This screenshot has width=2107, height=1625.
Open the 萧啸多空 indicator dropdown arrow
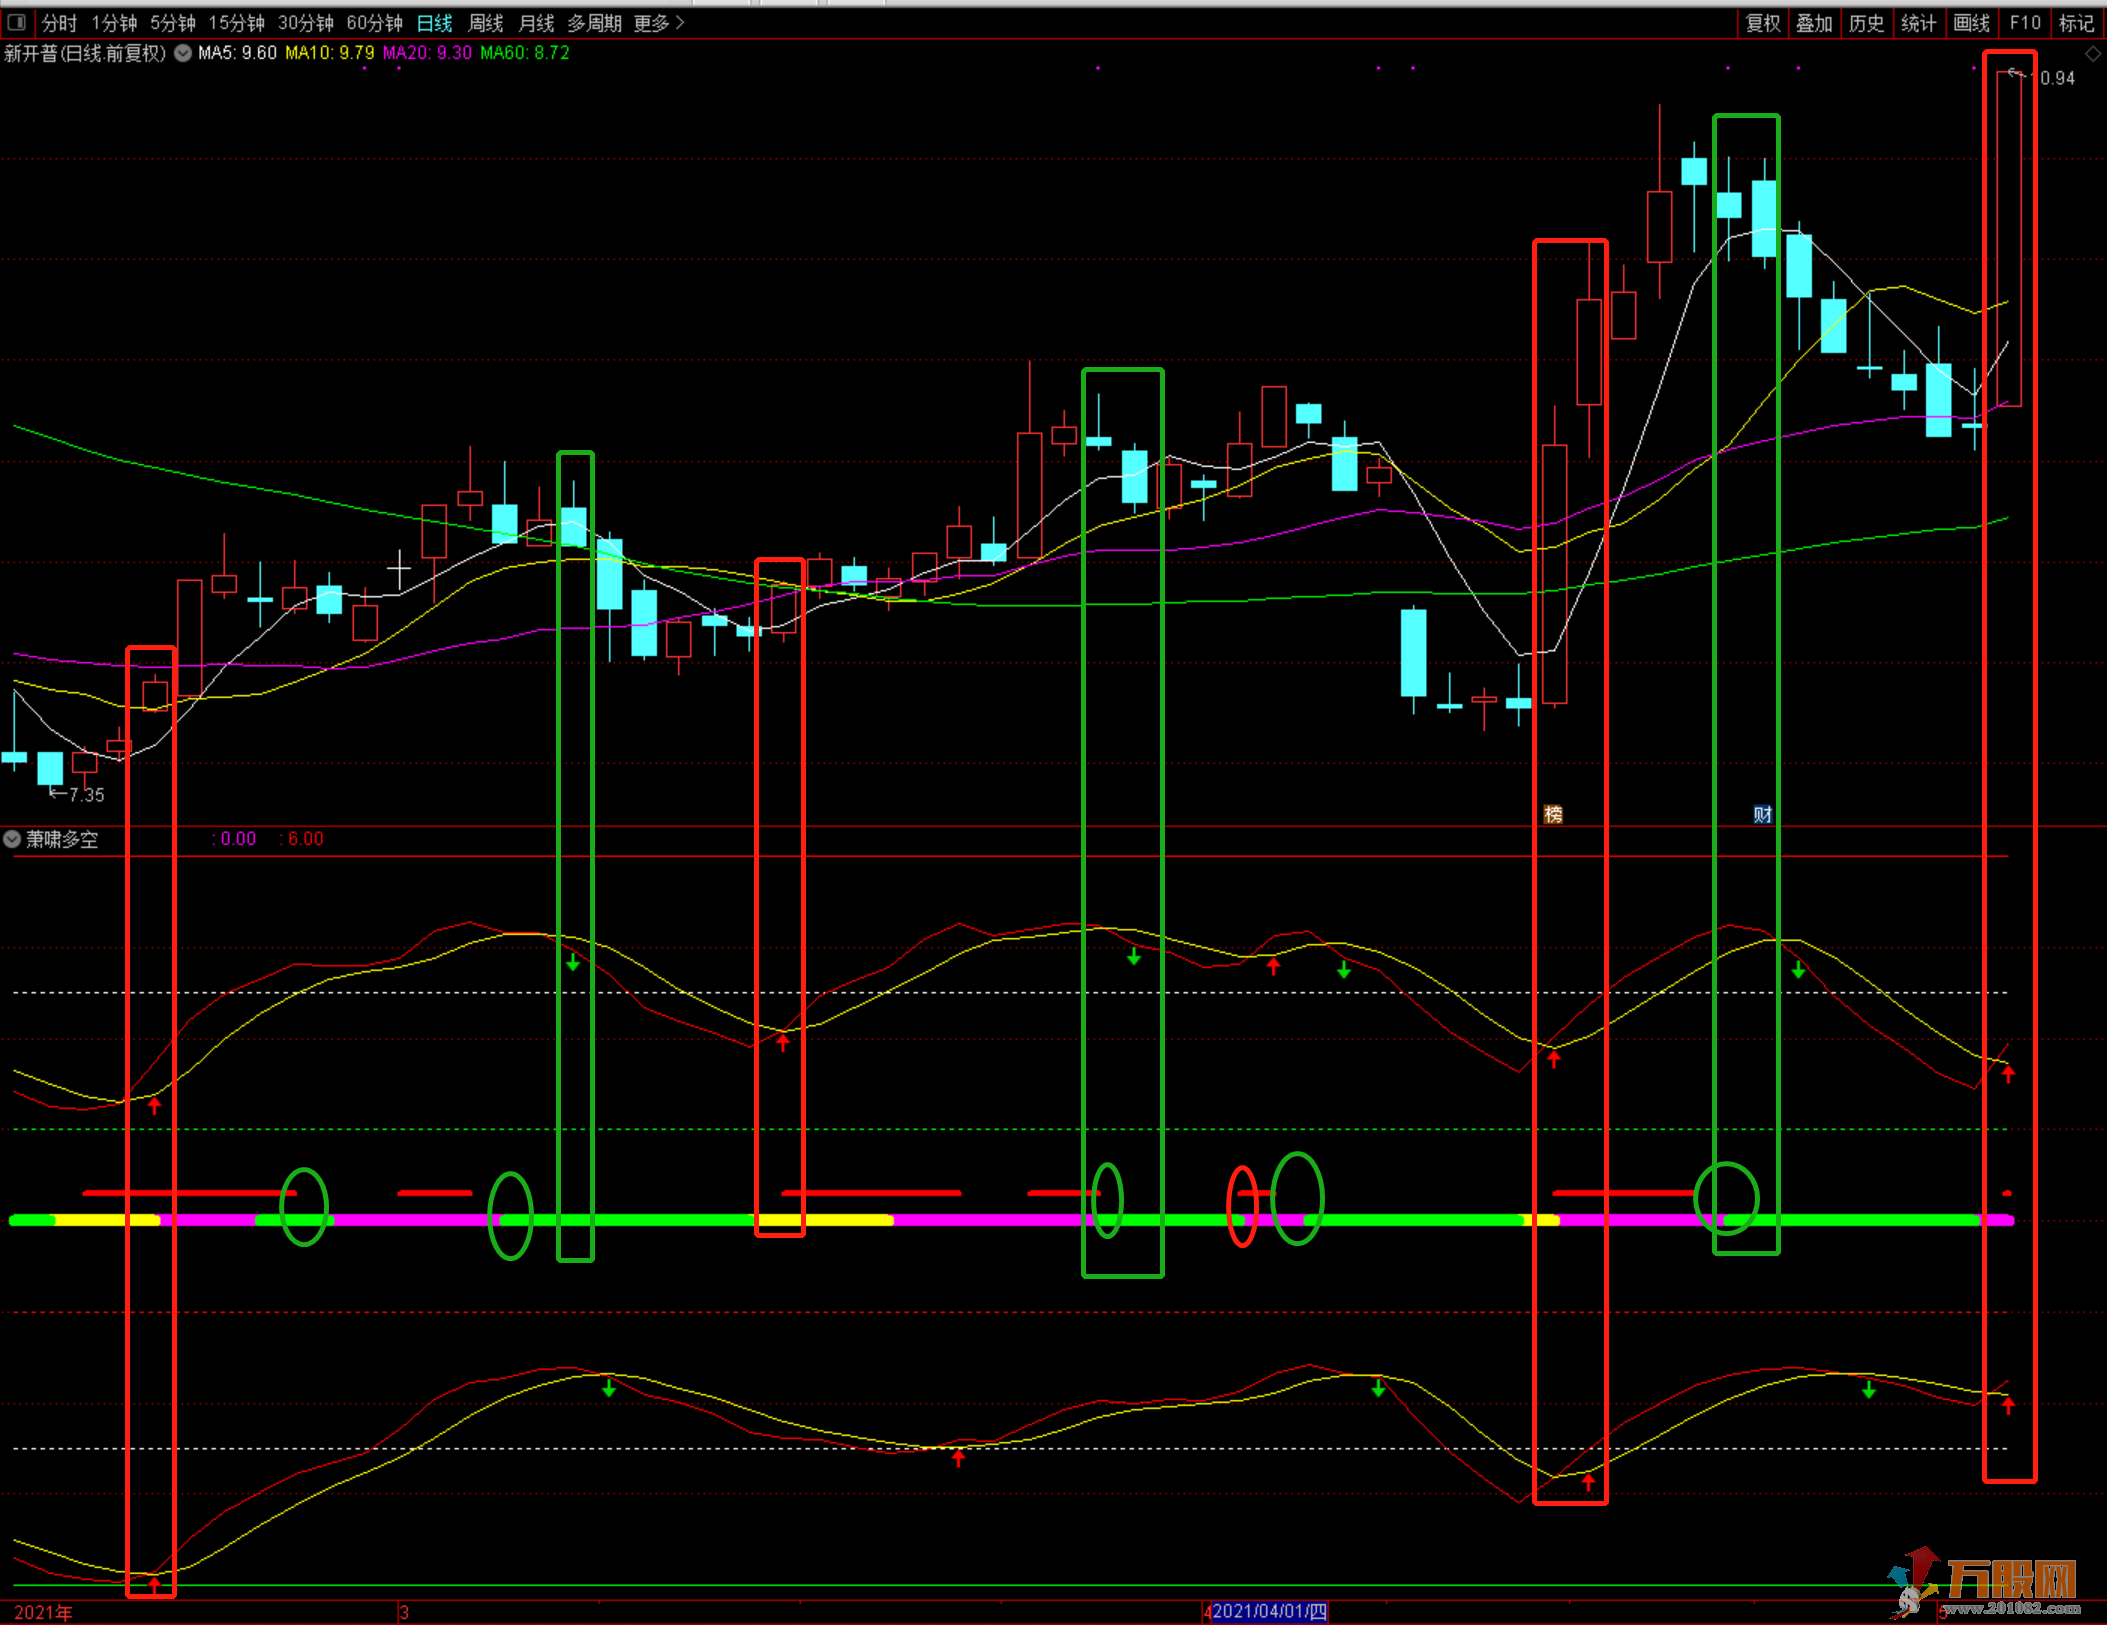(12, 839)
